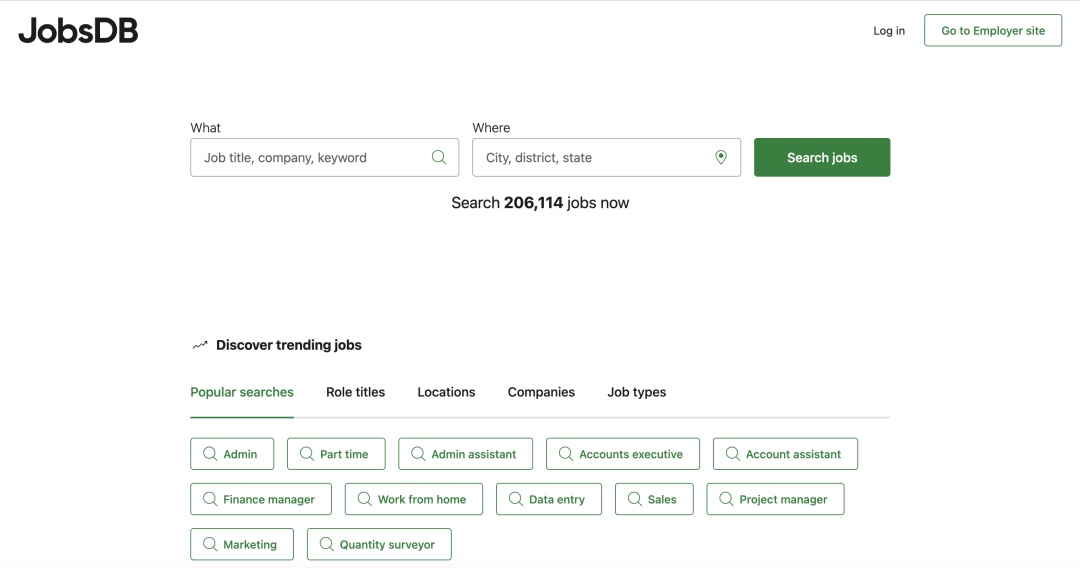The width and height of the screenshot is (1080, 568).
Task: Click the search icon on Marketing chip
Action: (210, 544)
